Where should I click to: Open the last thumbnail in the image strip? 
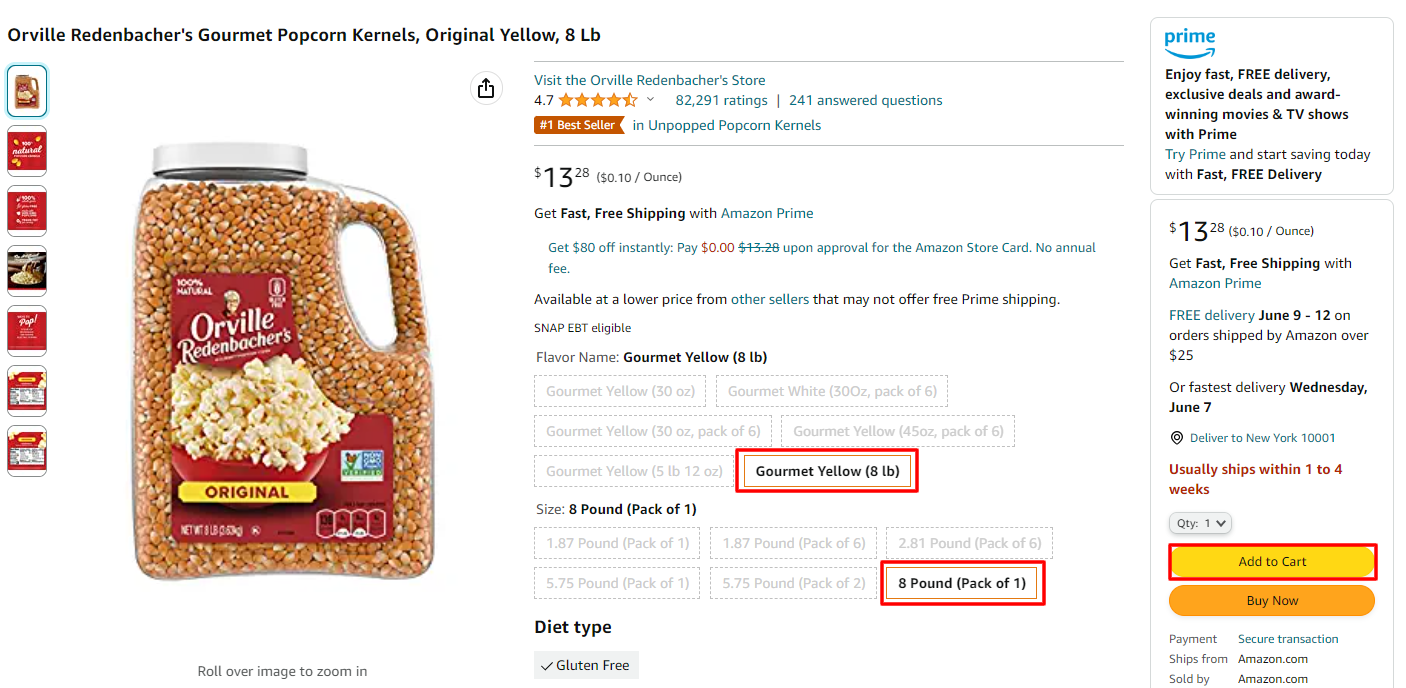[27, 450]
